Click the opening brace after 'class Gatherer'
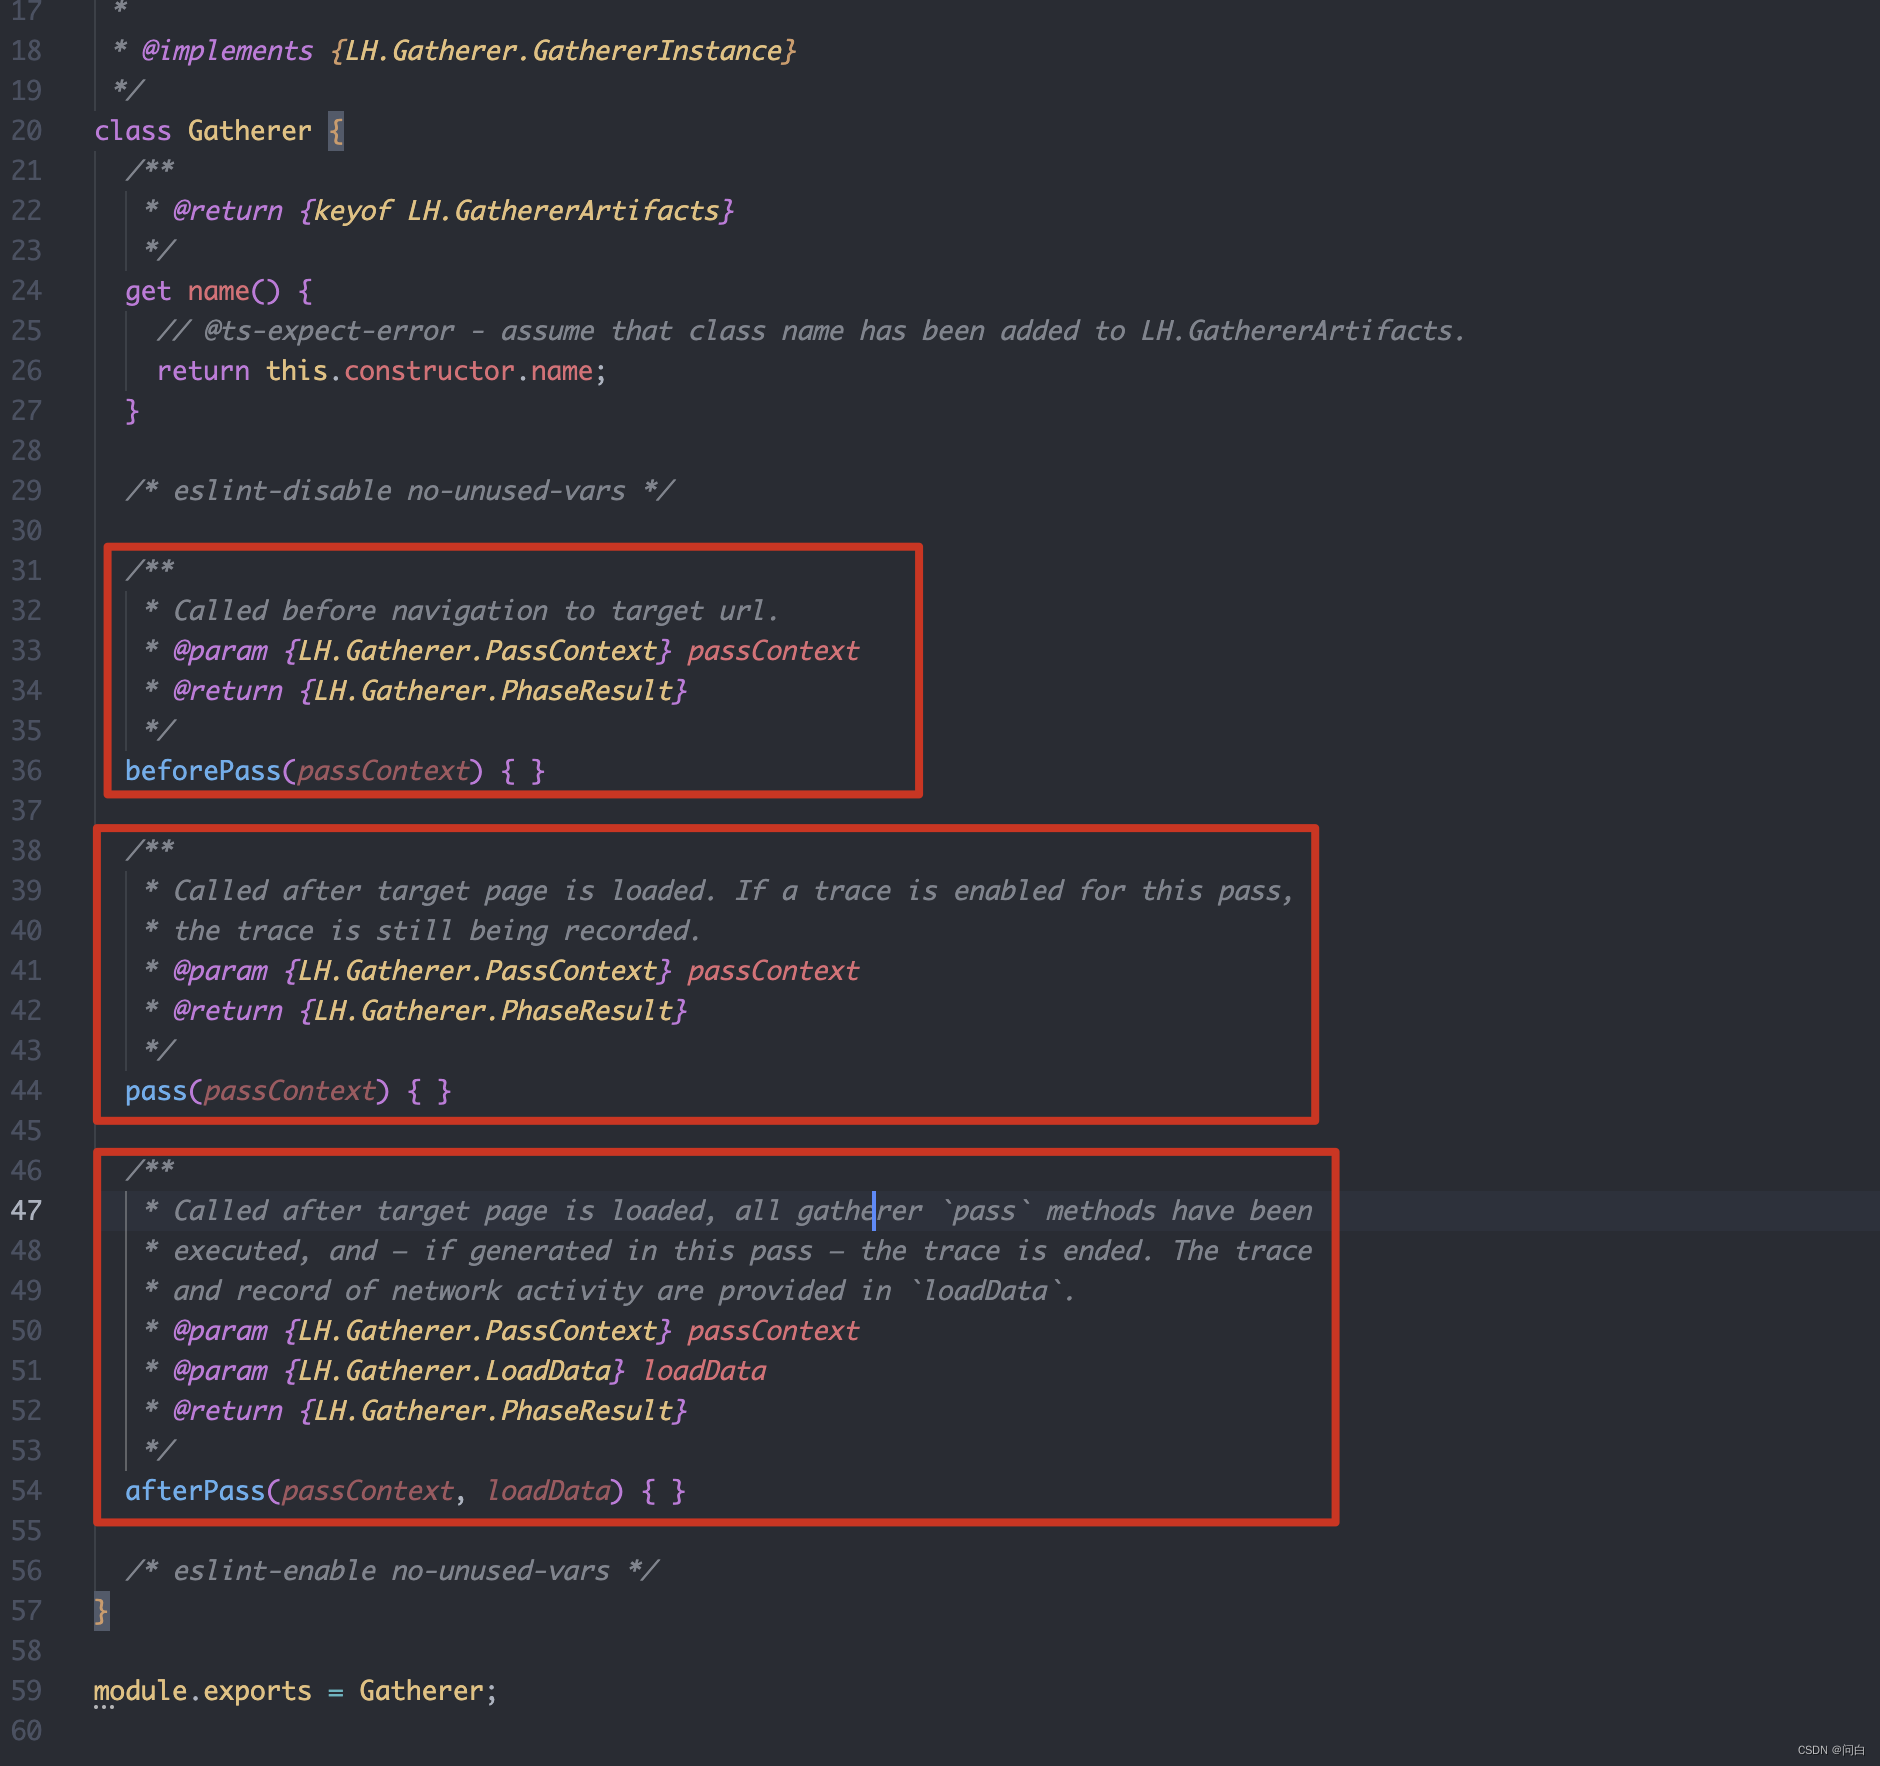The width and height of the screenshot is (1880, 1766). [x=336, y=131]
